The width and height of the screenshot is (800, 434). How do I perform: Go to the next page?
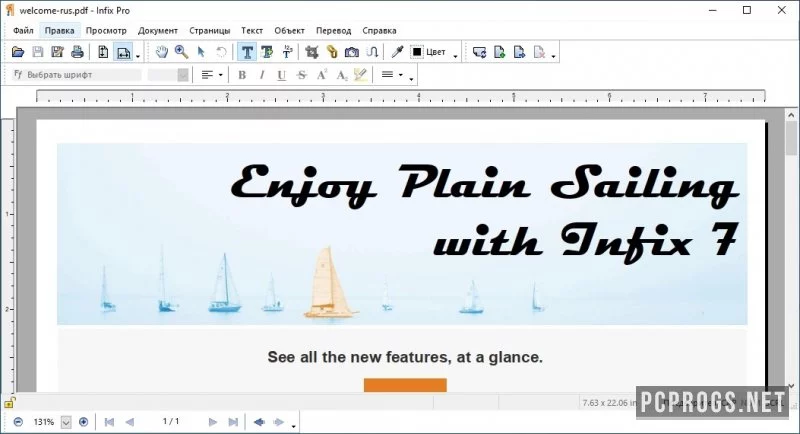pyautogui.click(x=213, y=422)
